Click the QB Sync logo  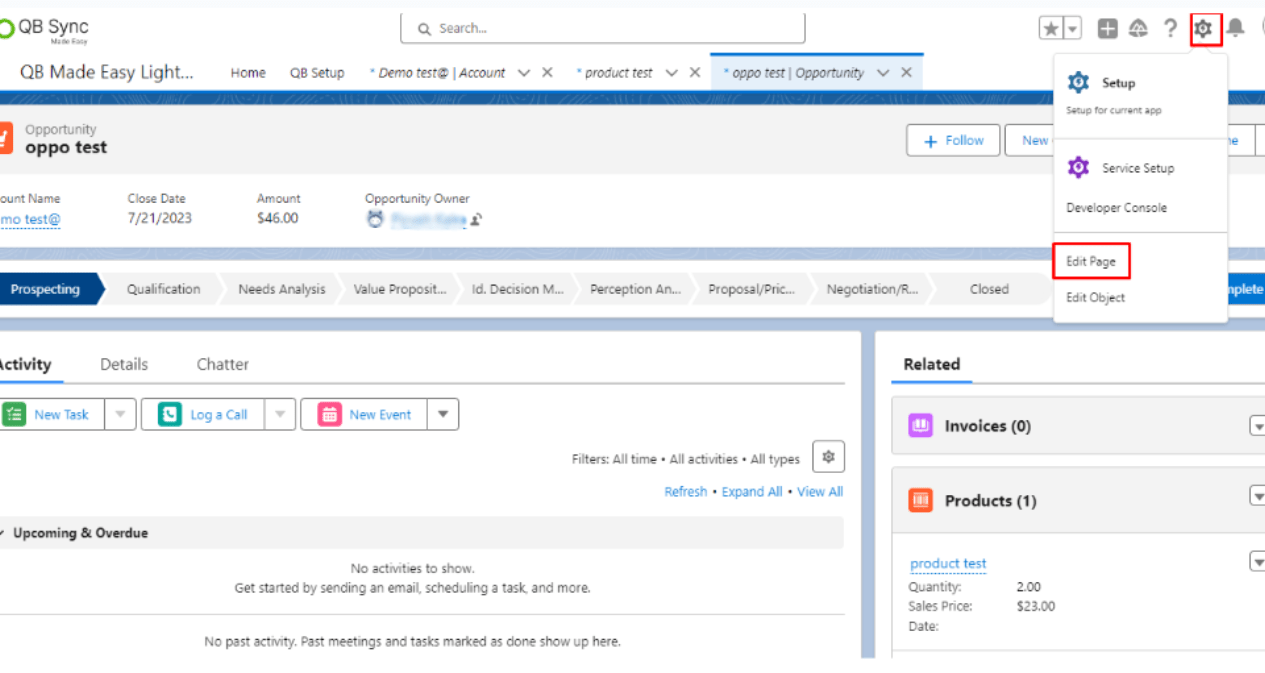coord(45,30)
